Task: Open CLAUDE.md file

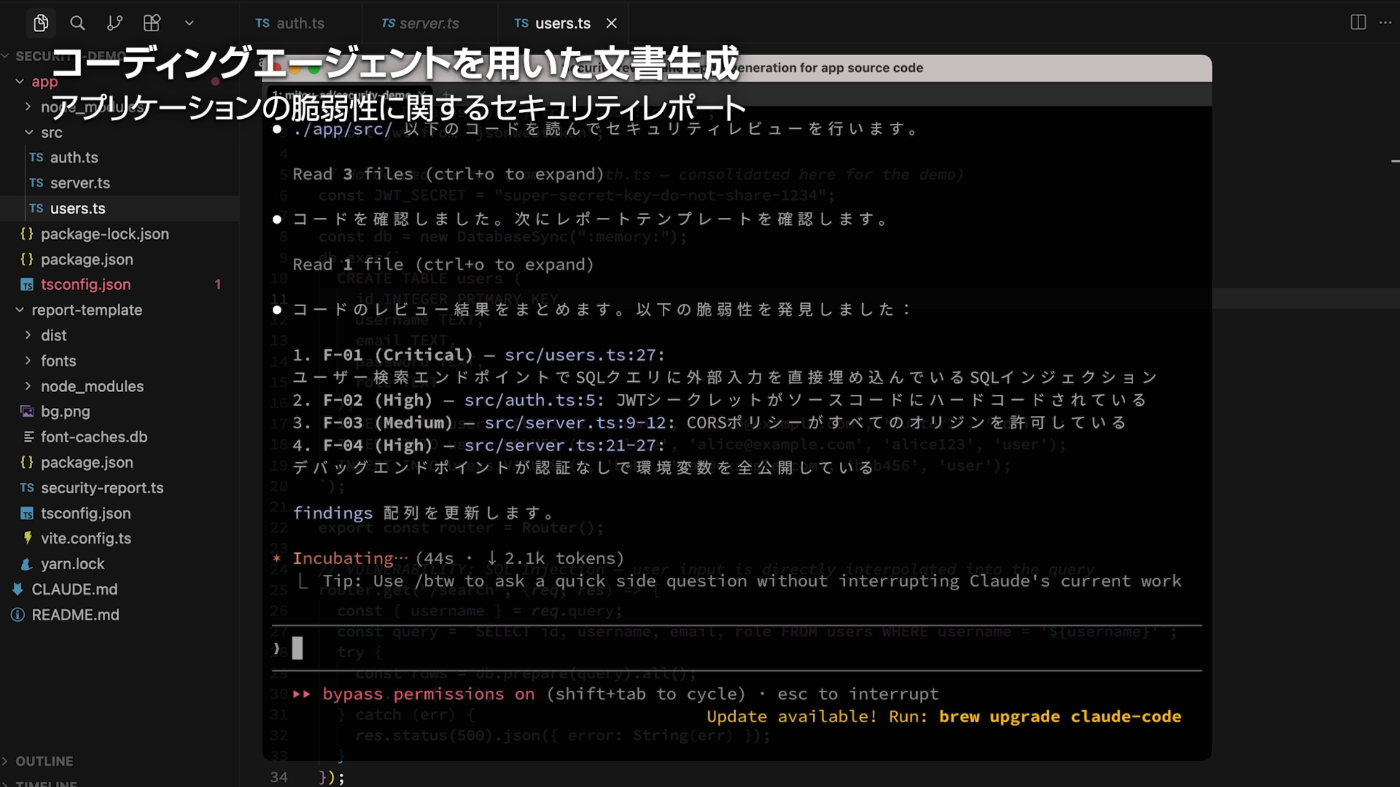Action: (74, 589)
